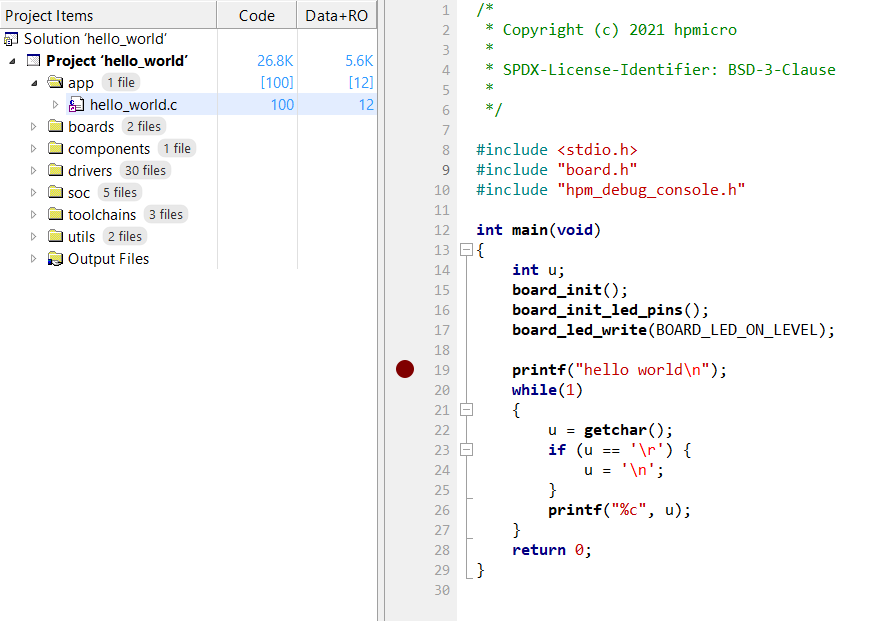Click the components folder icon

[55, 148]
